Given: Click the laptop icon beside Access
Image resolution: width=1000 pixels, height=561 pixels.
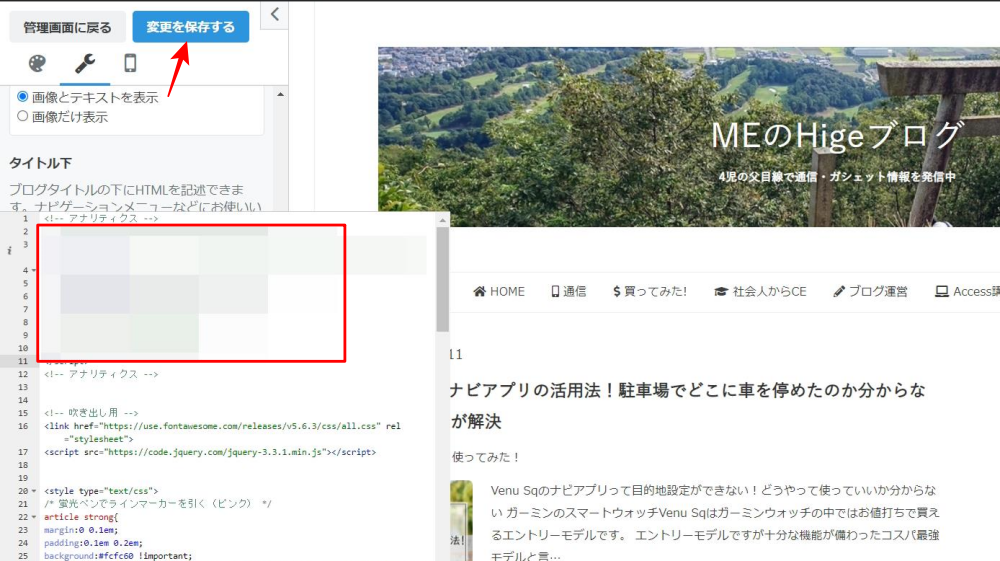Looking at the screenshot, I should coord(941,291).
